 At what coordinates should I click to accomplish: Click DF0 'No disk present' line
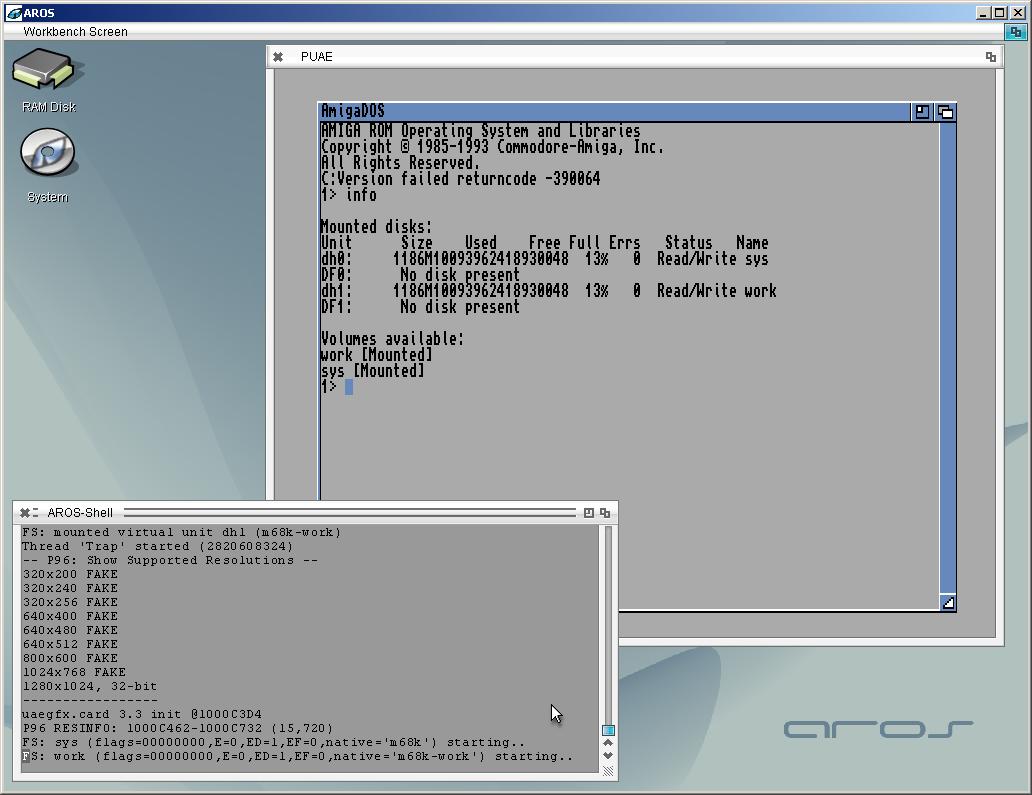pyautogui.click(x=420, y=275)
